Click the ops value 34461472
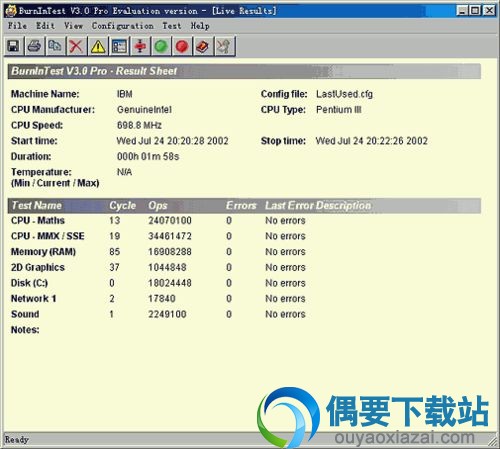 [x=170, y=236]
